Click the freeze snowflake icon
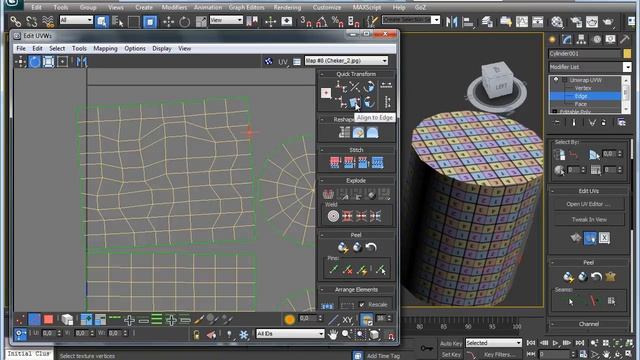The image size is (640, 360). [x=244, y=335]
